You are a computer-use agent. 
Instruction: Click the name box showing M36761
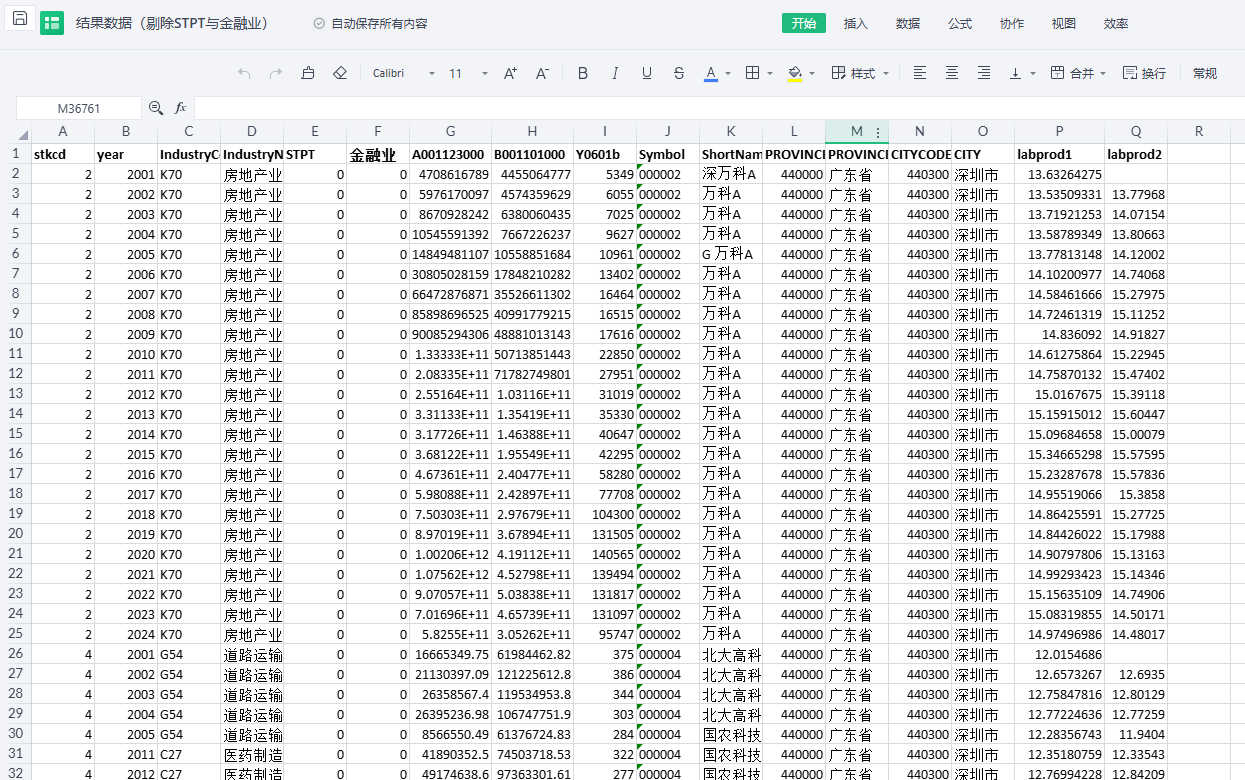79,108
